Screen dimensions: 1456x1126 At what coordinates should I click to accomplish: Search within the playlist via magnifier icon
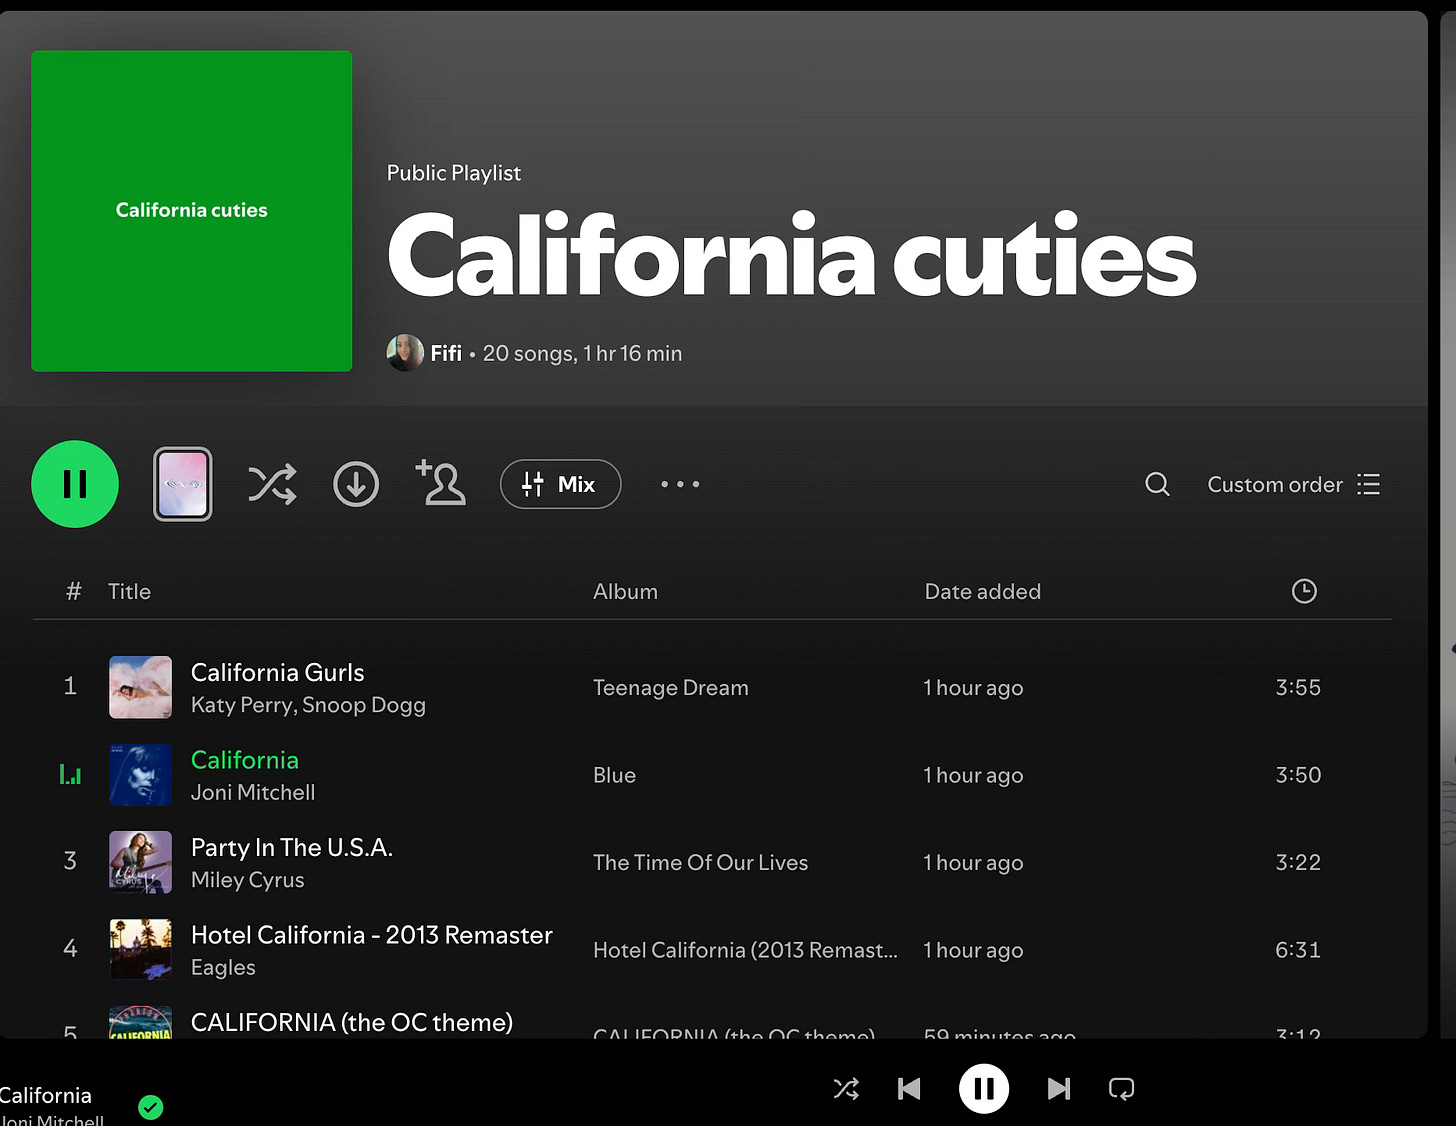click(x=1157, y=484)
